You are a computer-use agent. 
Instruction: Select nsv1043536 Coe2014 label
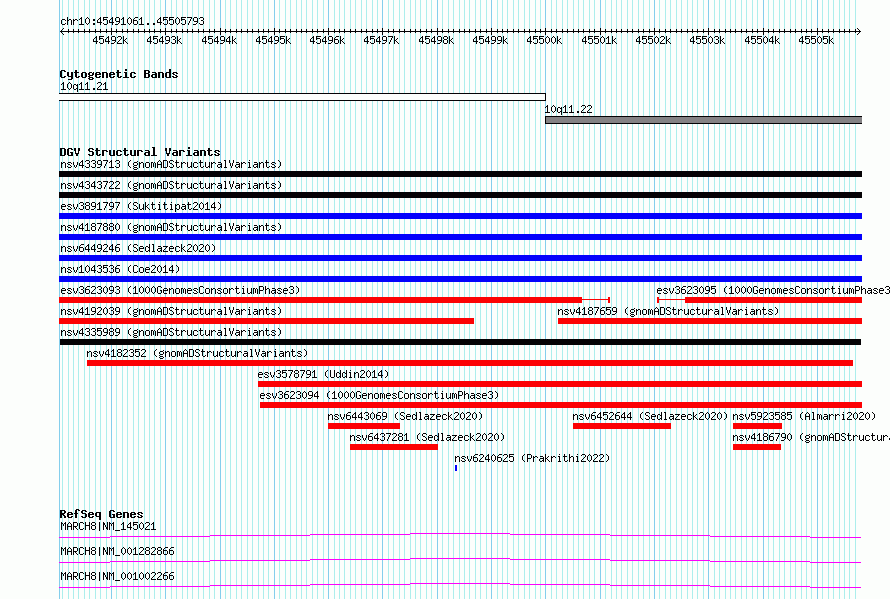click(120, 270)
